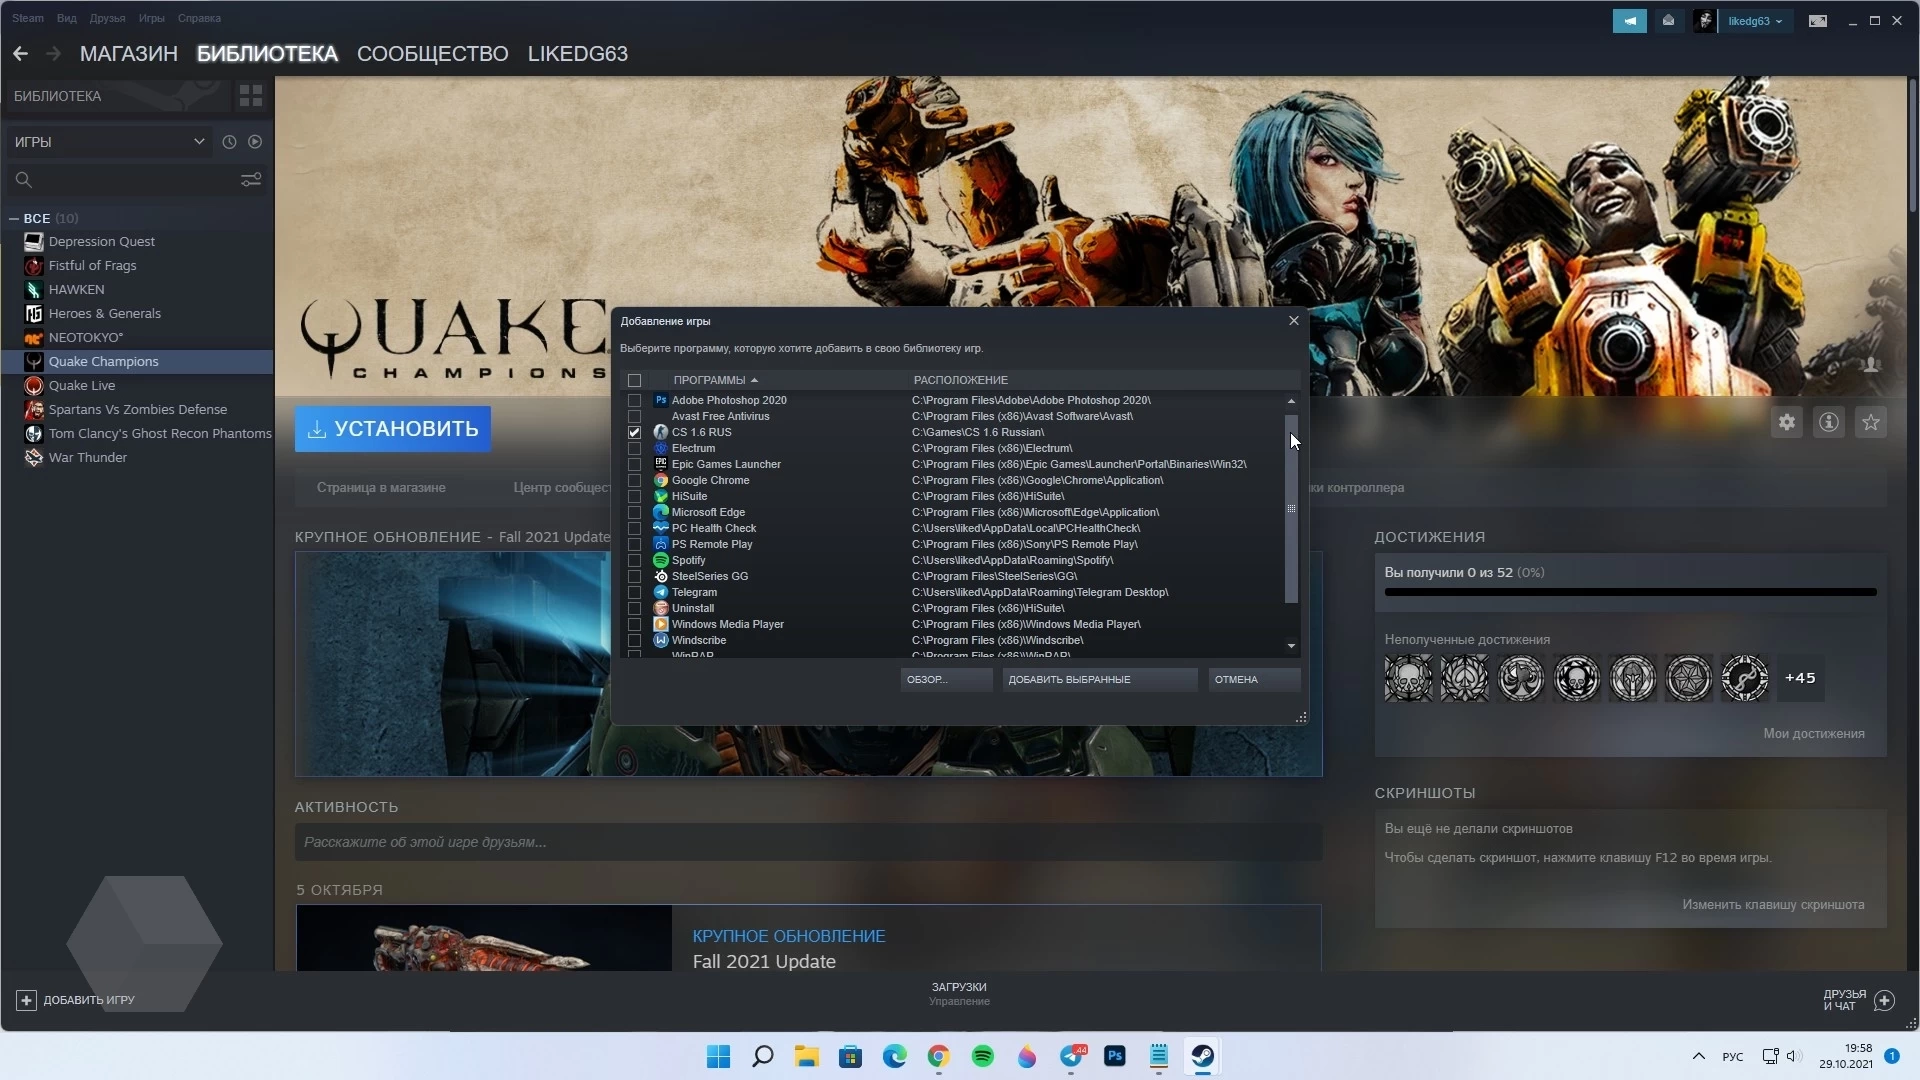Viewport: 1920px width, 1080px height.
Task: Open the Steam menu
Action: (28, 18)
